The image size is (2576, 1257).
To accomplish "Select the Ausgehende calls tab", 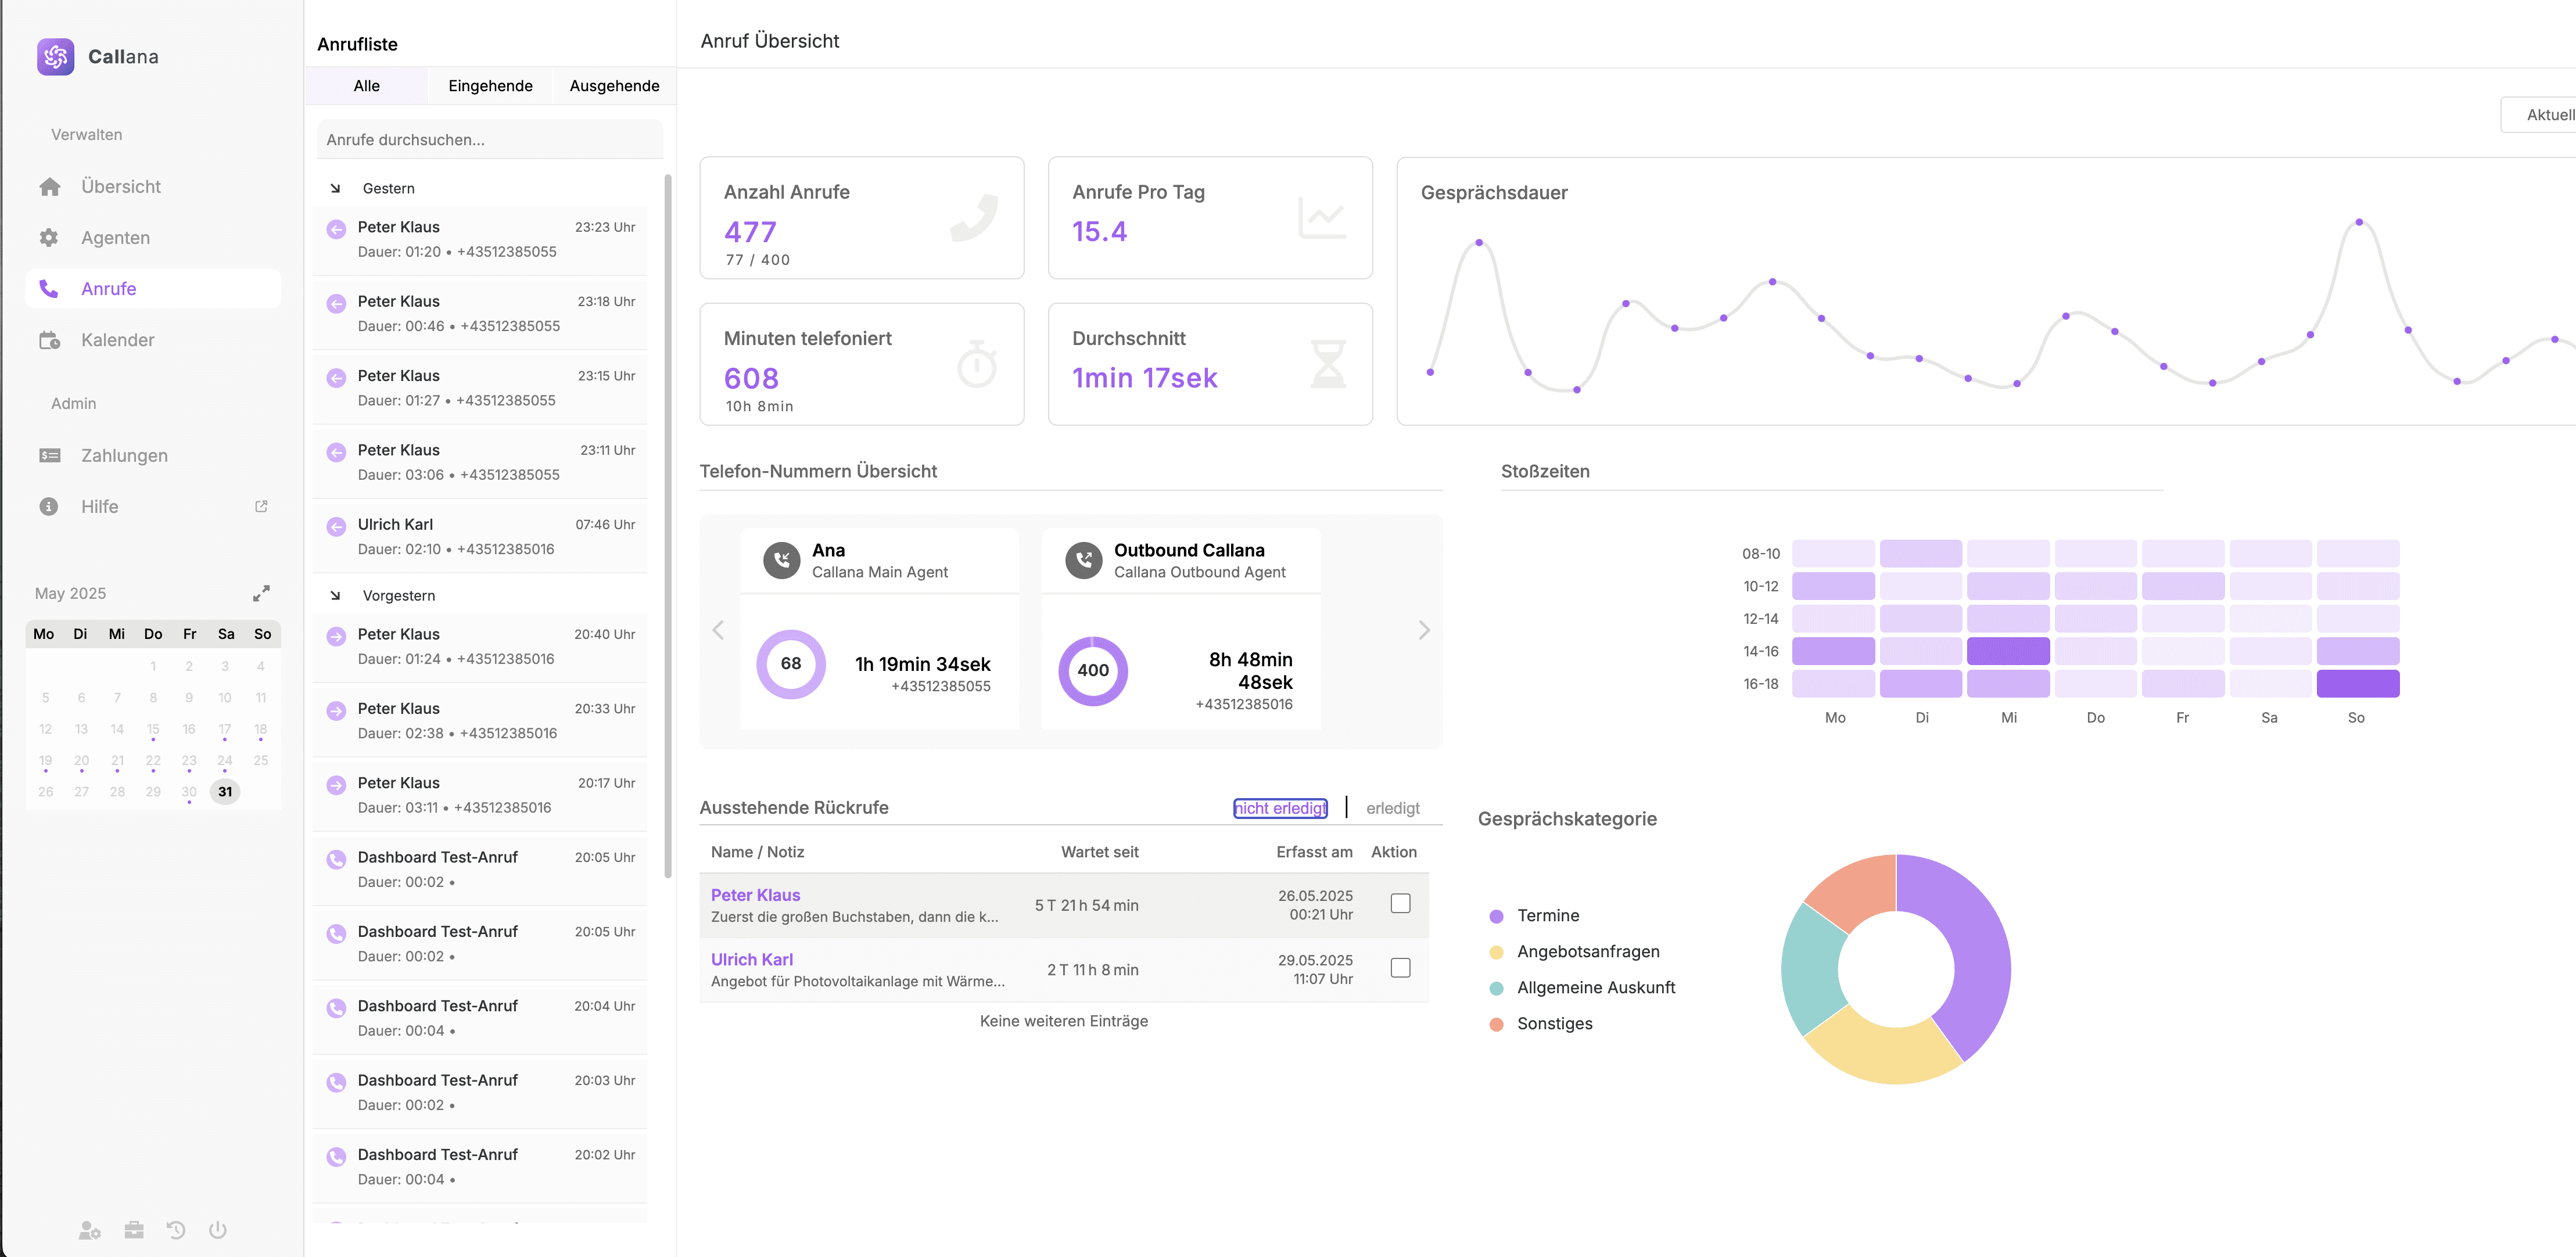I will click(x=614, y=86).
